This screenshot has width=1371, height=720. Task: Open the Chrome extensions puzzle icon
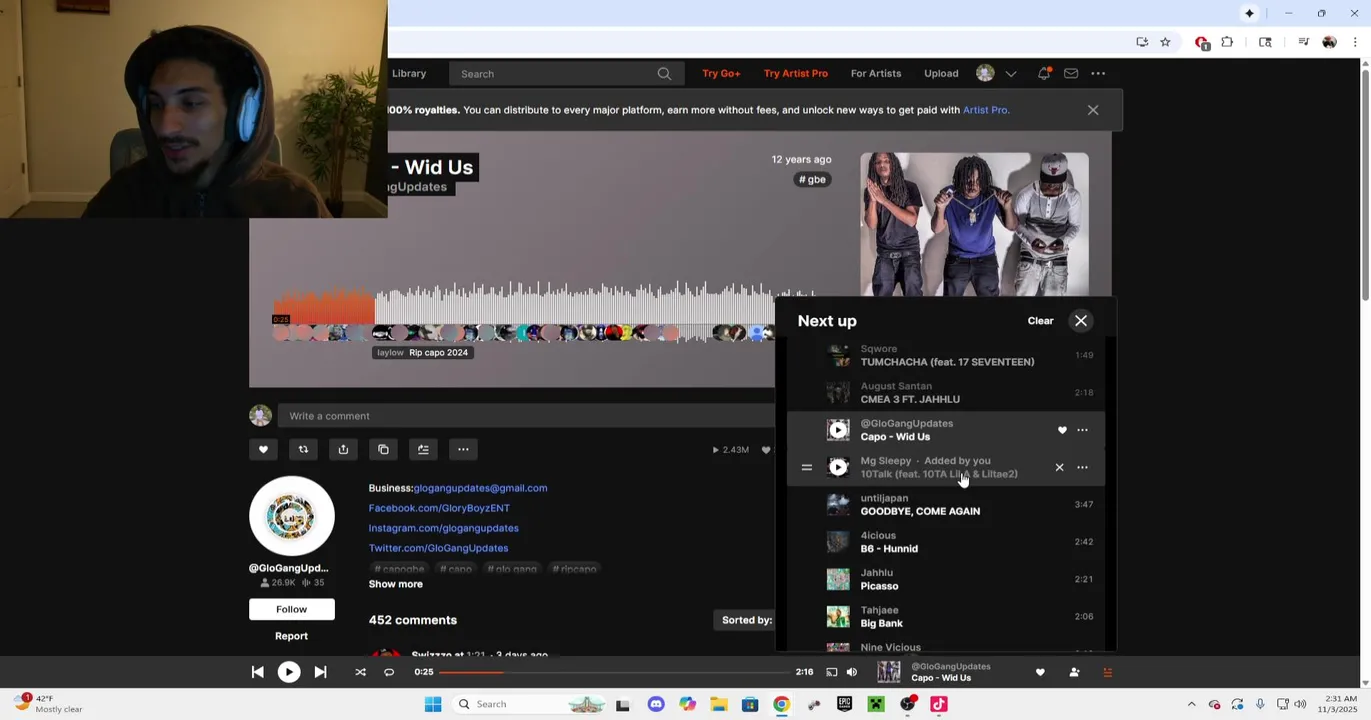[x=1227, y=42]
